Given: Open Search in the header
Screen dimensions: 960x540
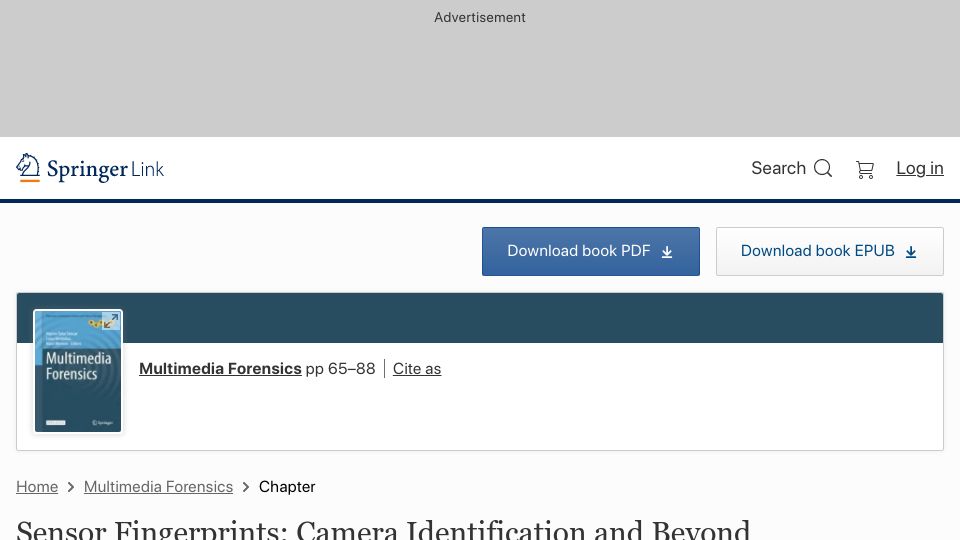Looking at the screenshot, I should tap(791, 168).
